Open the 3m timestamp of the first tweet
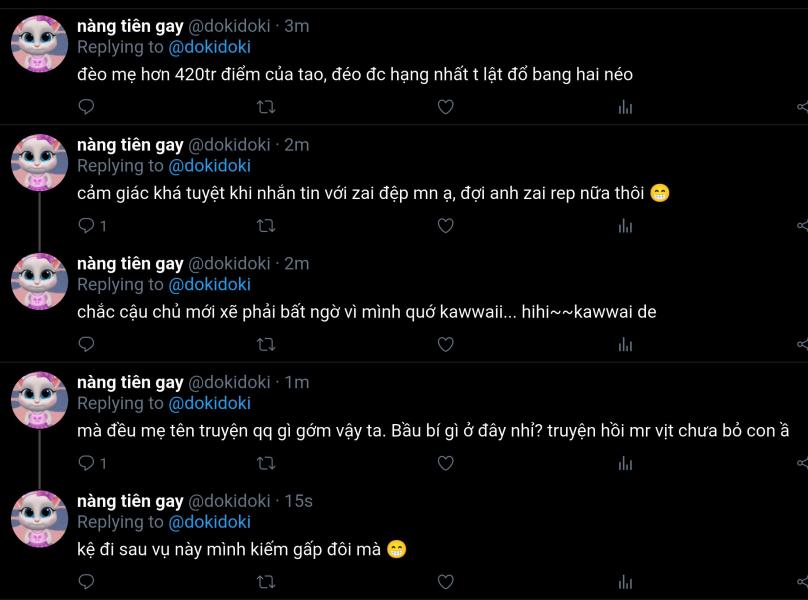The height and width of the screenshot is (600, 808). coord(297,26)
